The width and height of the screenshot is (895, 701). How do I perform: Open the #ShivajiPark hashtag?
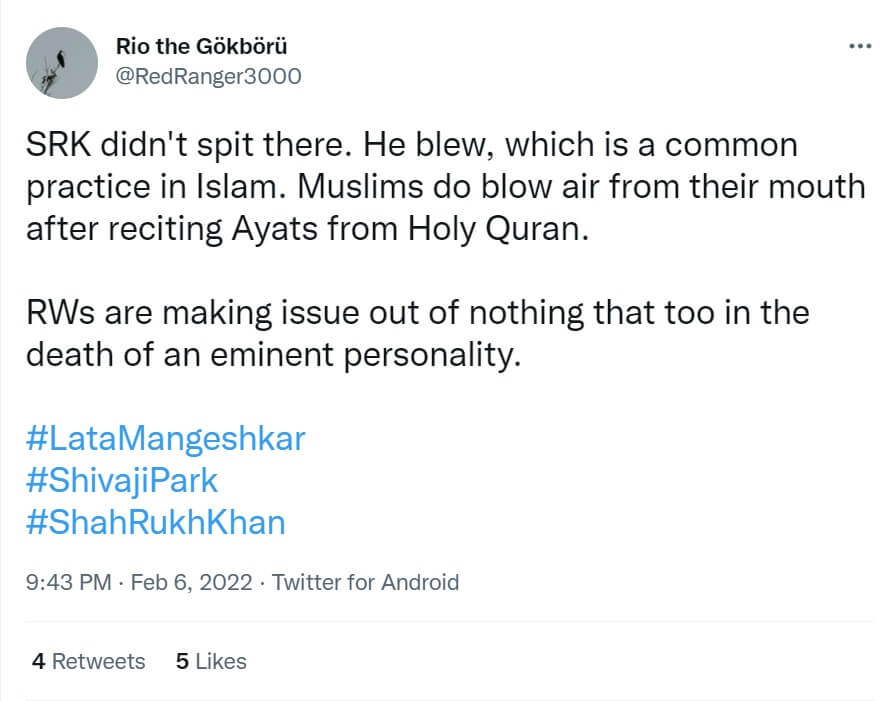coord(123,481)
